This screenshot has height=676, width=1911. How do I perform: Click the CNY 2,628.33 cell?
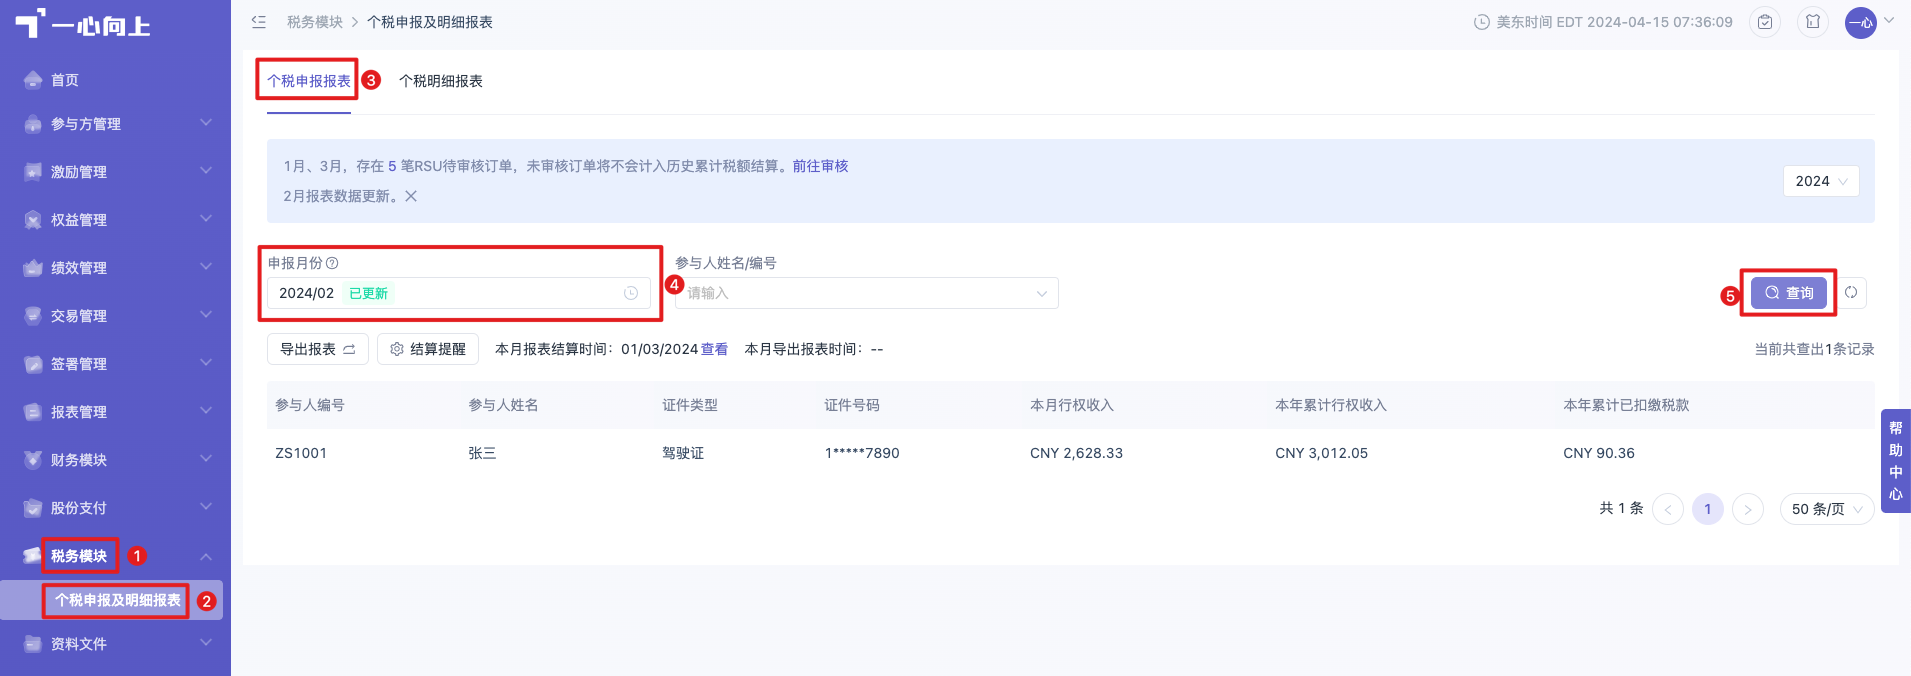click(x=1076, y=453)
